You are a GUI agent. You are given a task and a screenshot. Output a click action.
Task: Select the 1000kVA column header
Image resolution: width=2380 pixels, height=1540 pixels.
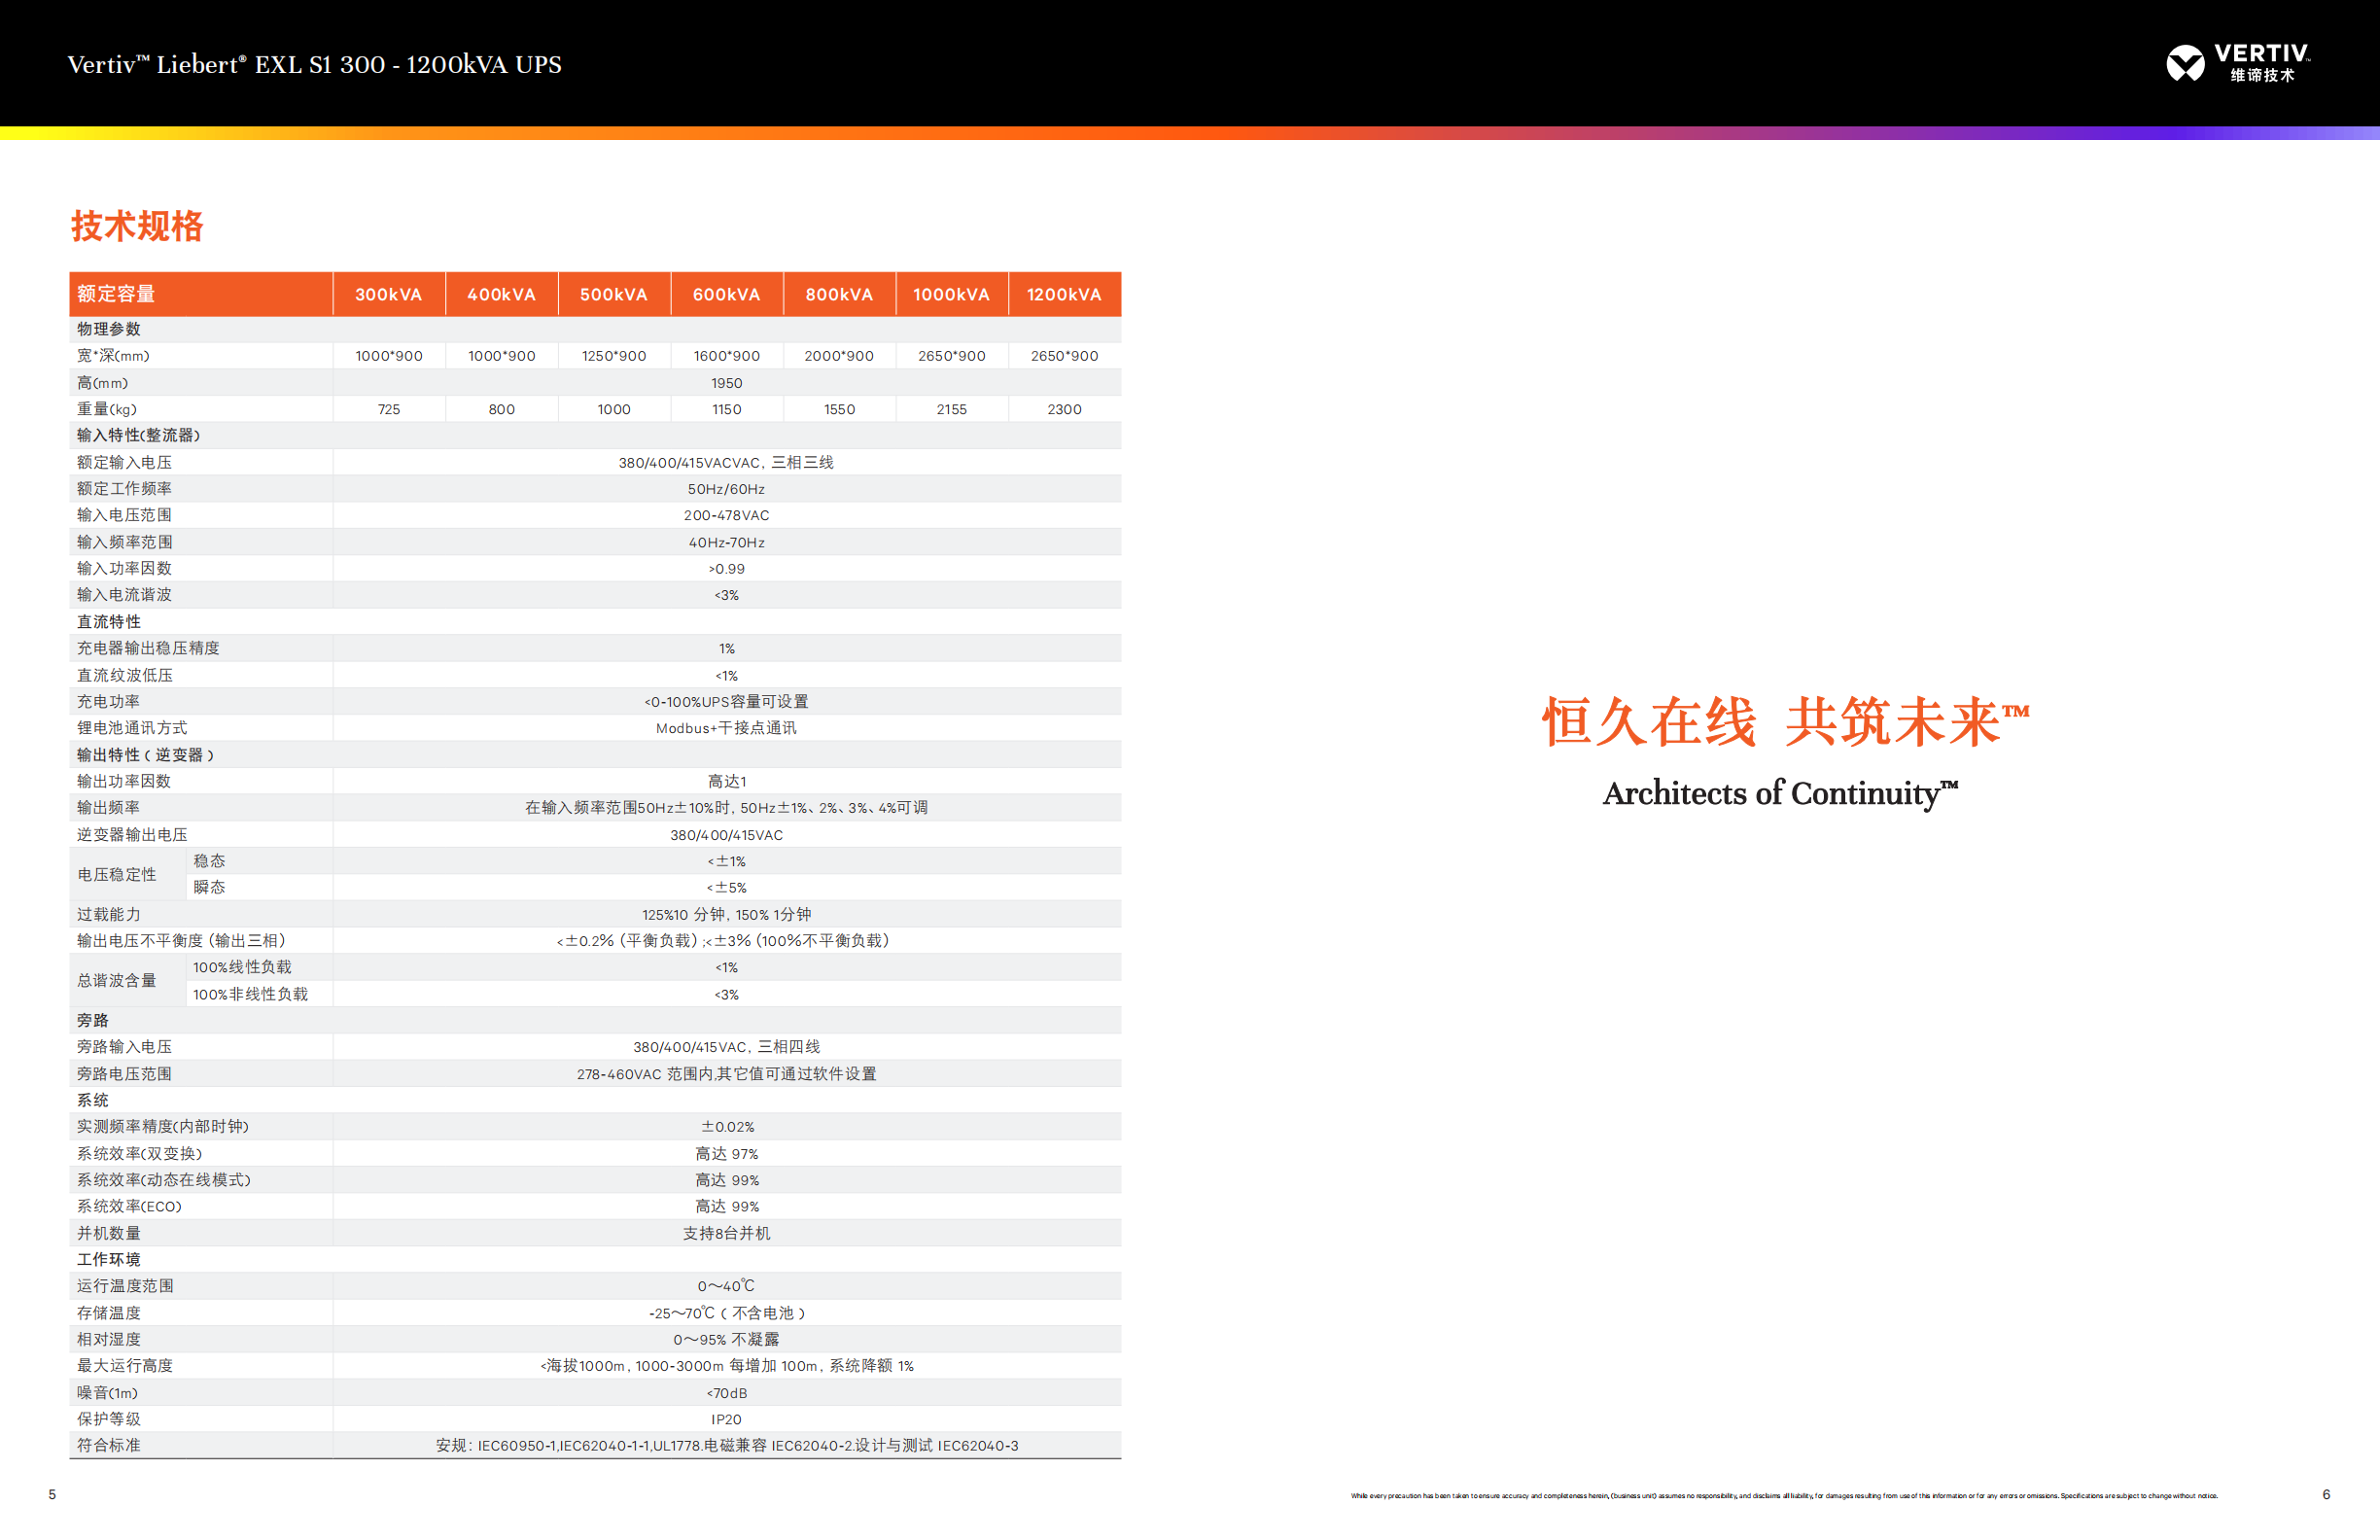click(x=952, y=294)
